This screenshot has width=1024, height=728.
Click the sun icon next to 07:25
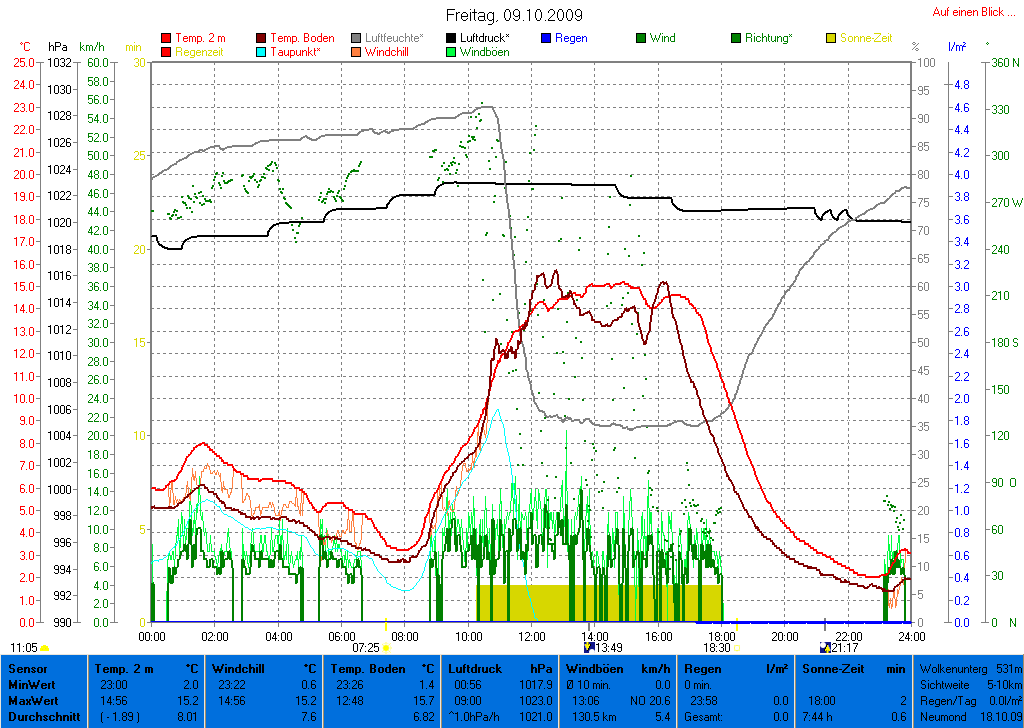coord(386,648)
